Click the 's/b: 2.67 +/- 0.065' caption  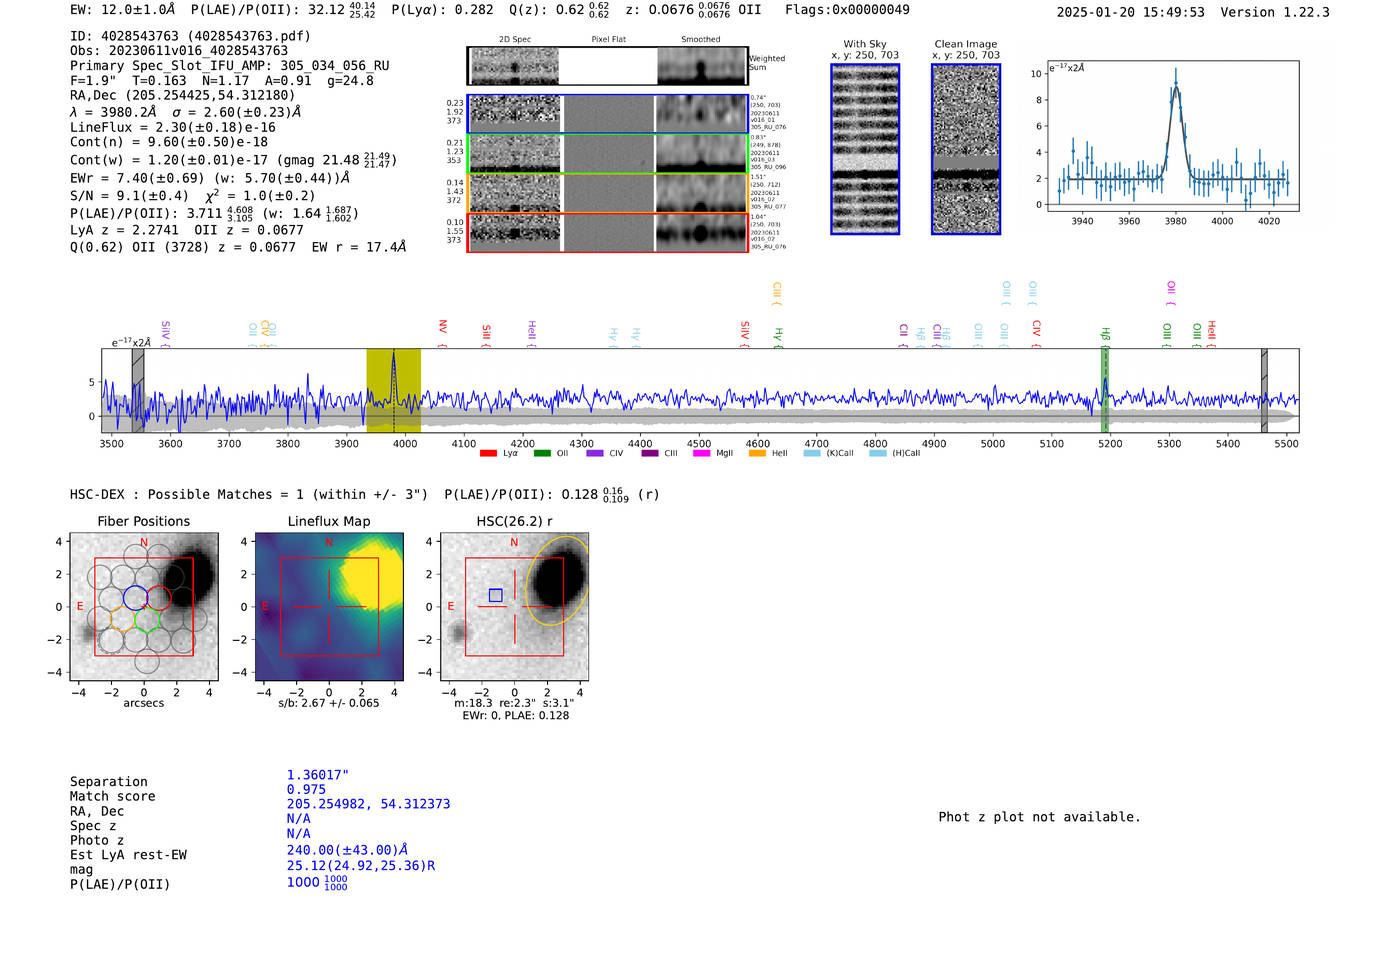pos(329,703)
